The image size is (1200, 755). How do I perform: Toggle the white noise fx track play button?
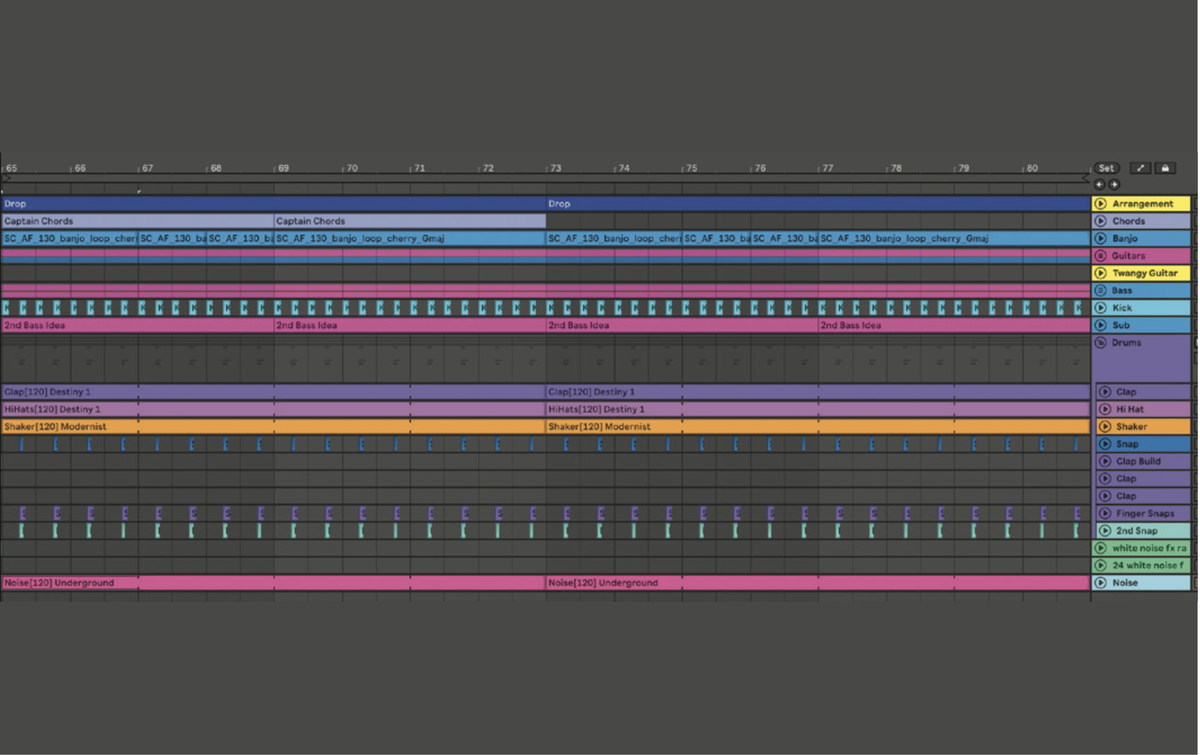(x=1100, y=547)
